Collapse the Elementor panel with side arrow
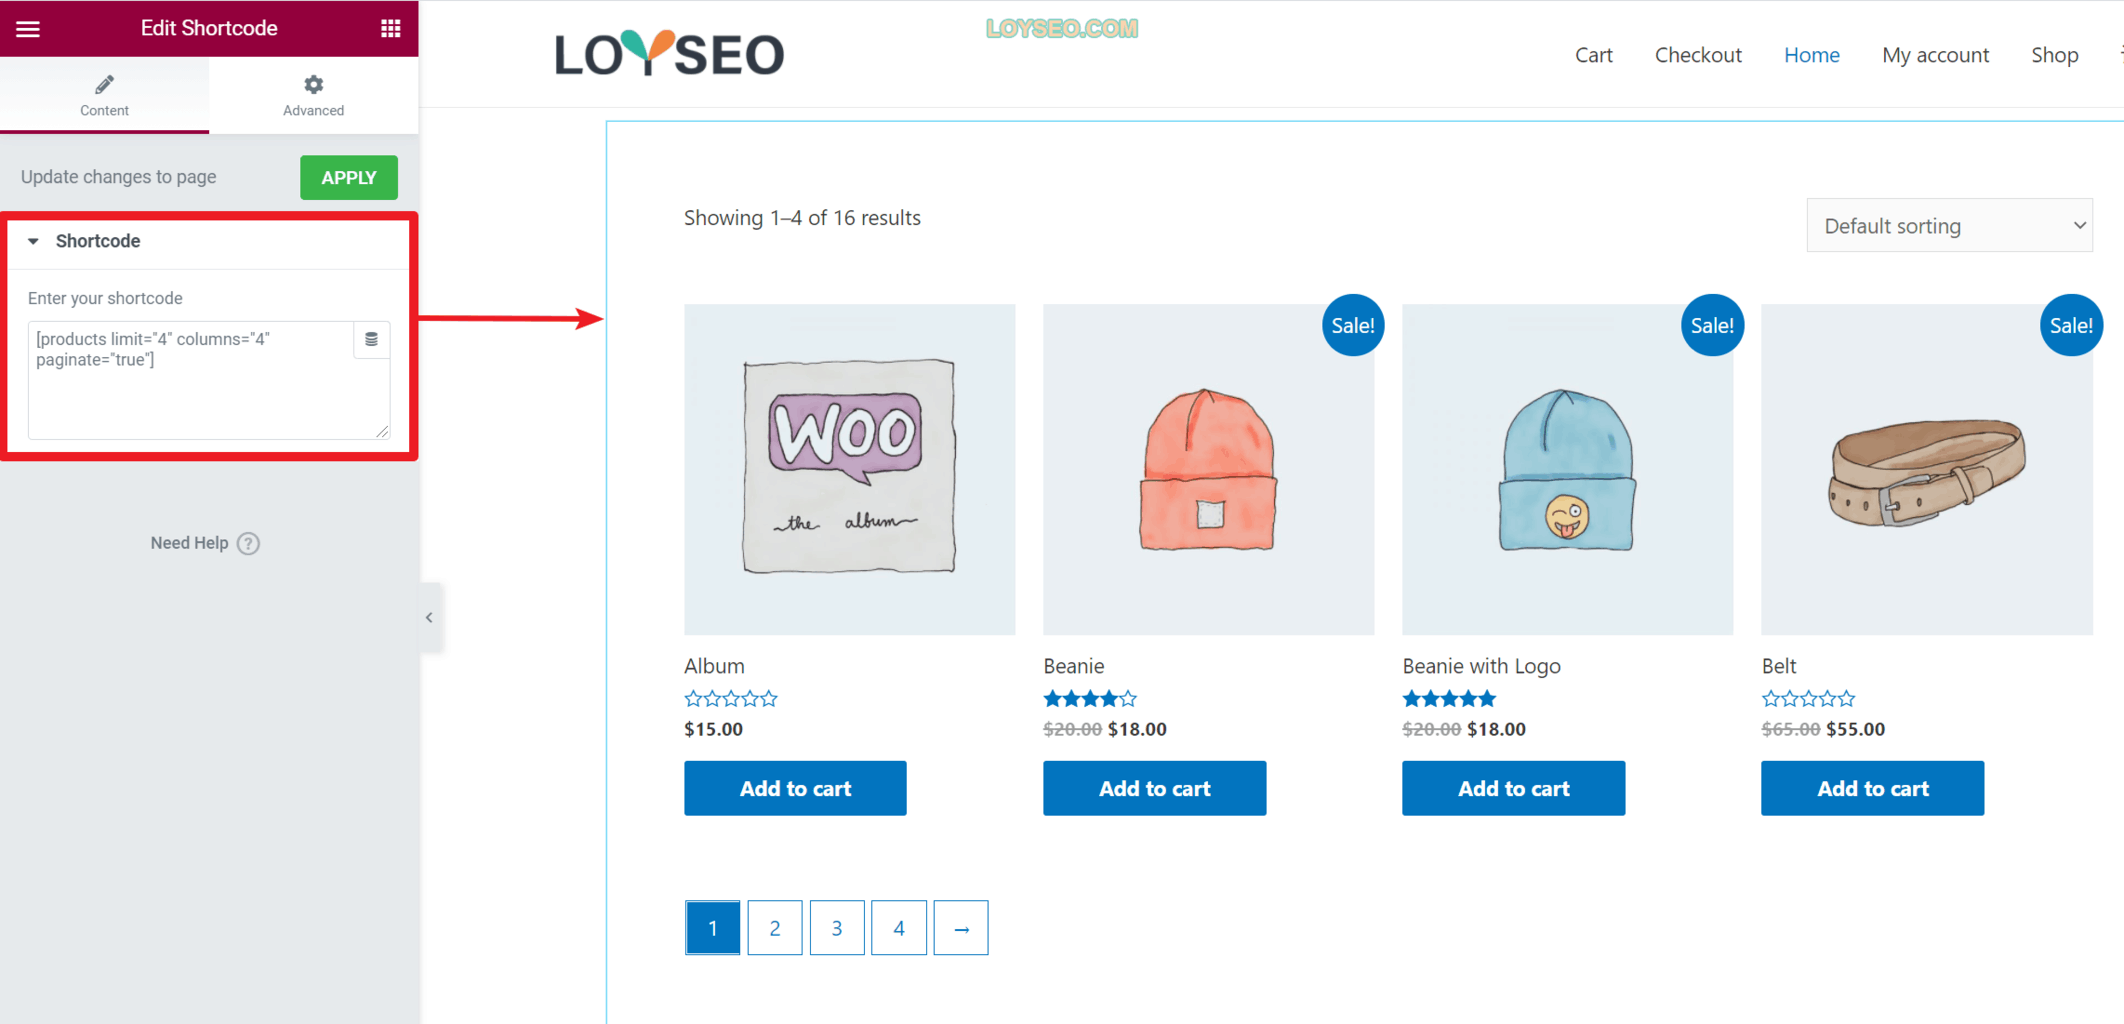Viewport: 2124px width, 1024px height. [430, 617]
